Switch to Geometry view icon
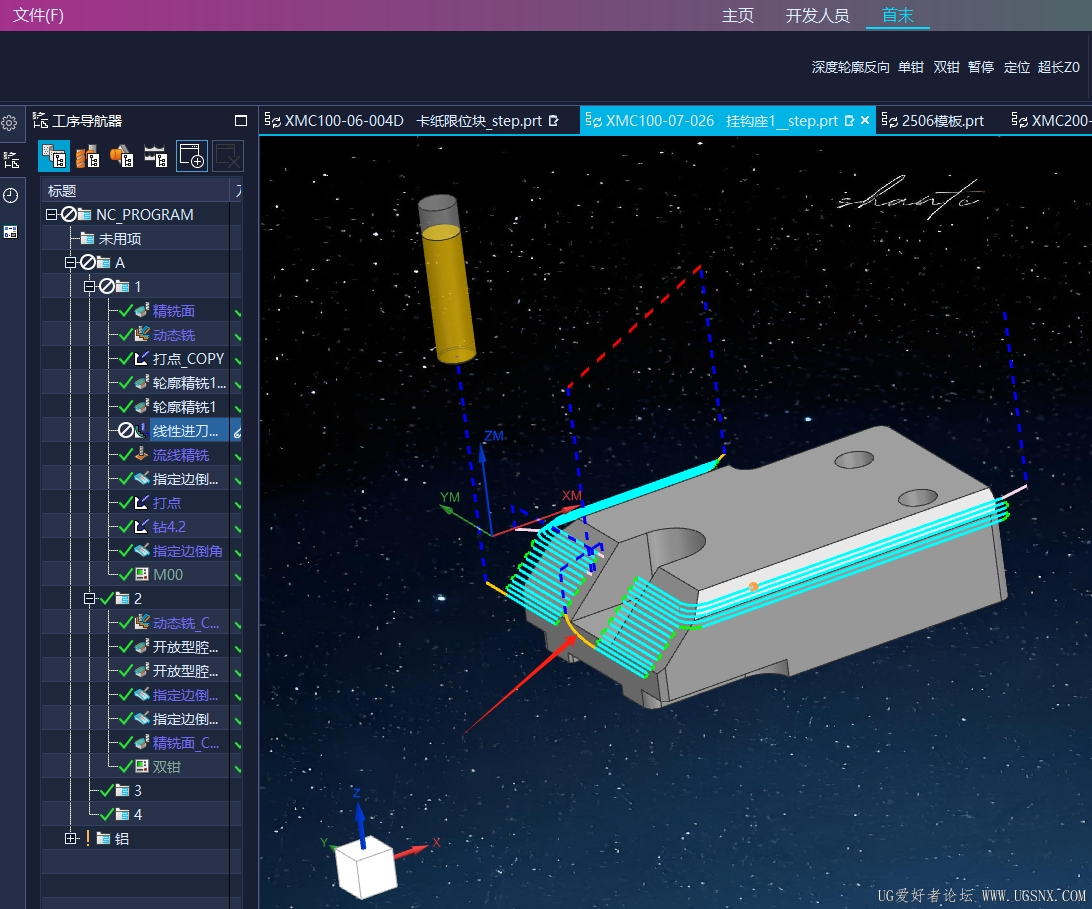The width and height of the screenshot is (1092, 909). point(121,156)
